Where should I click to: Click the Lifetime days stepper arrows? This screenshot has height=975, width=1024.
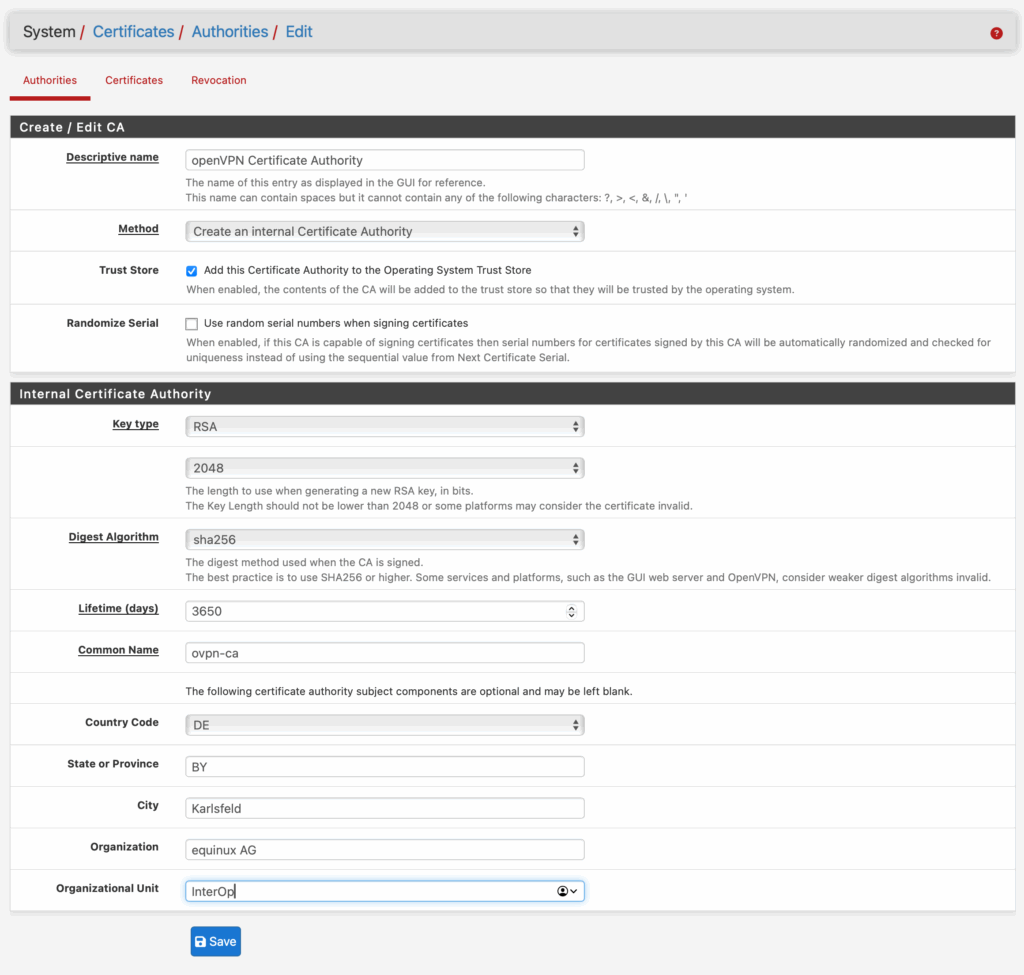tap(571, 611)
